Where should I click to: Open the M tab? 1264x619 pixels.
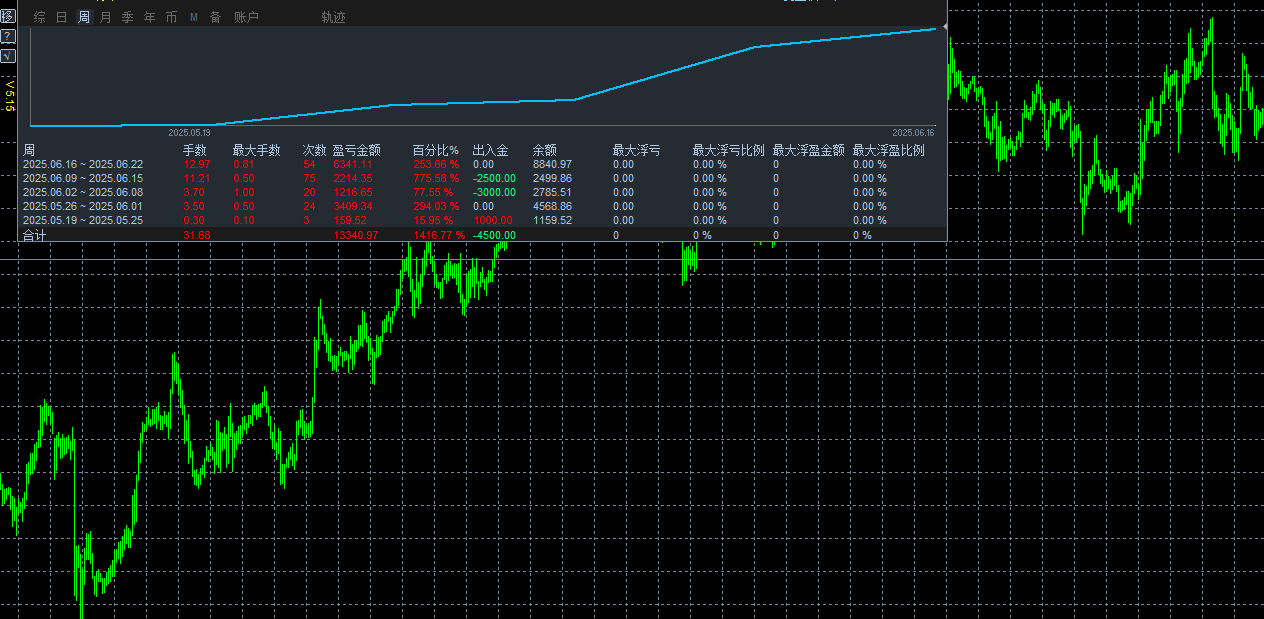tap(193, 17)
